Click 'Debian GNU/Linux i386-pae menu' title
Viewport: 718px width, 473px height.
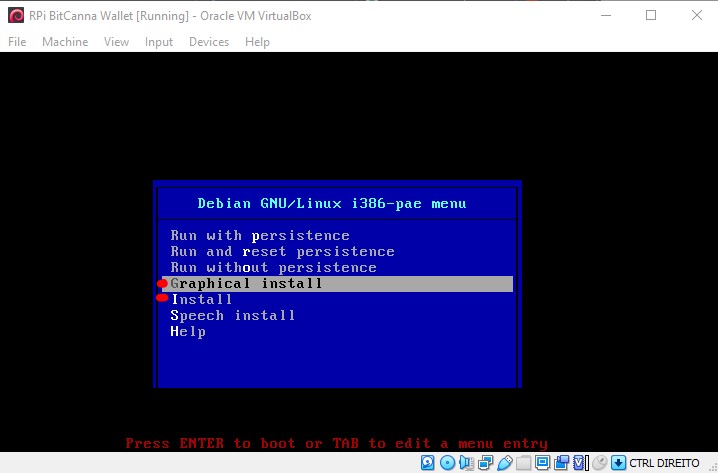332,203
